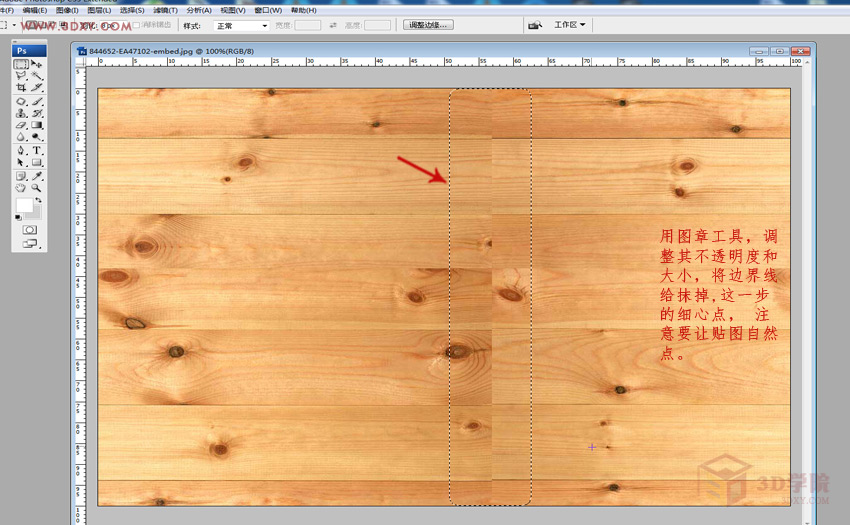Image resolution: width=850 pixels, height=525 pixels.
Task: Click the height input field
Action: tap(377, 25)
